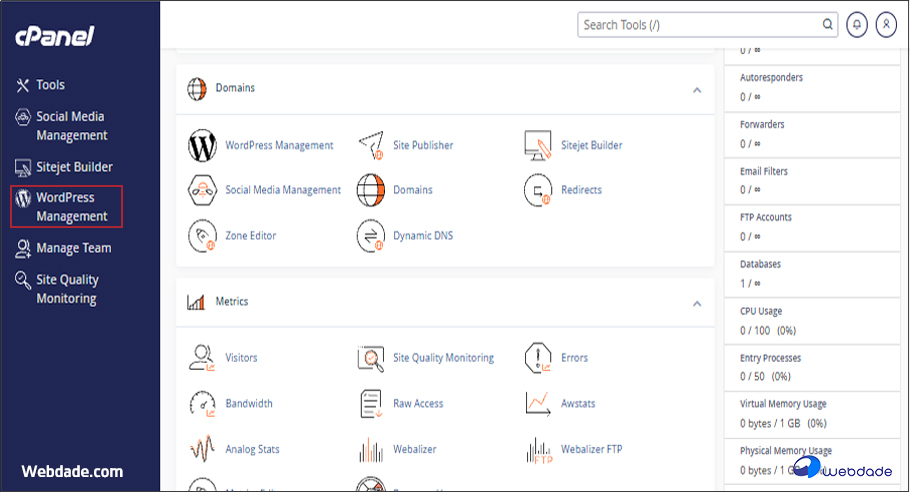The width and height of the screenshot is (910, 492).
Task: Open Manage Team in sidebar
Action: pos(73,248)
